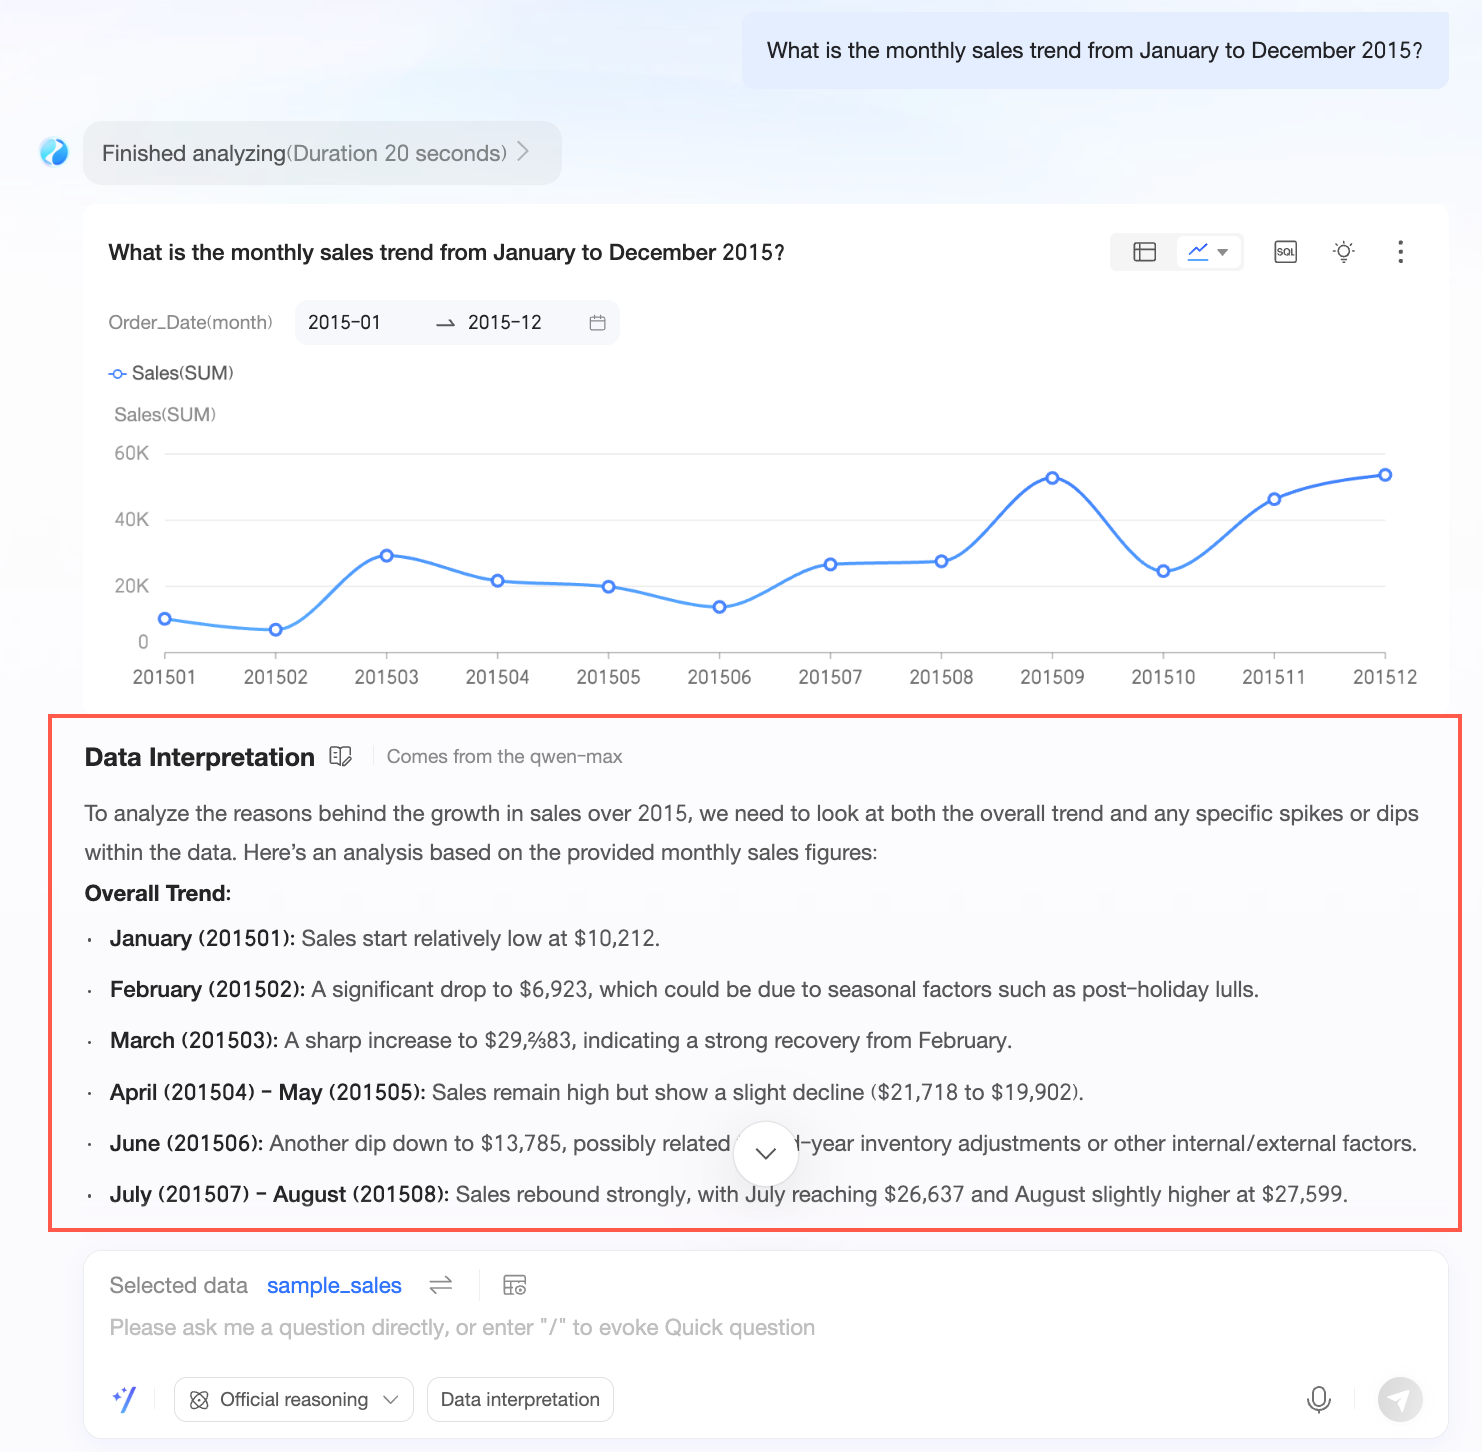
Task: Click the 201512 data point on chart
Action: pyautogui.click(x=1385, y=475)
